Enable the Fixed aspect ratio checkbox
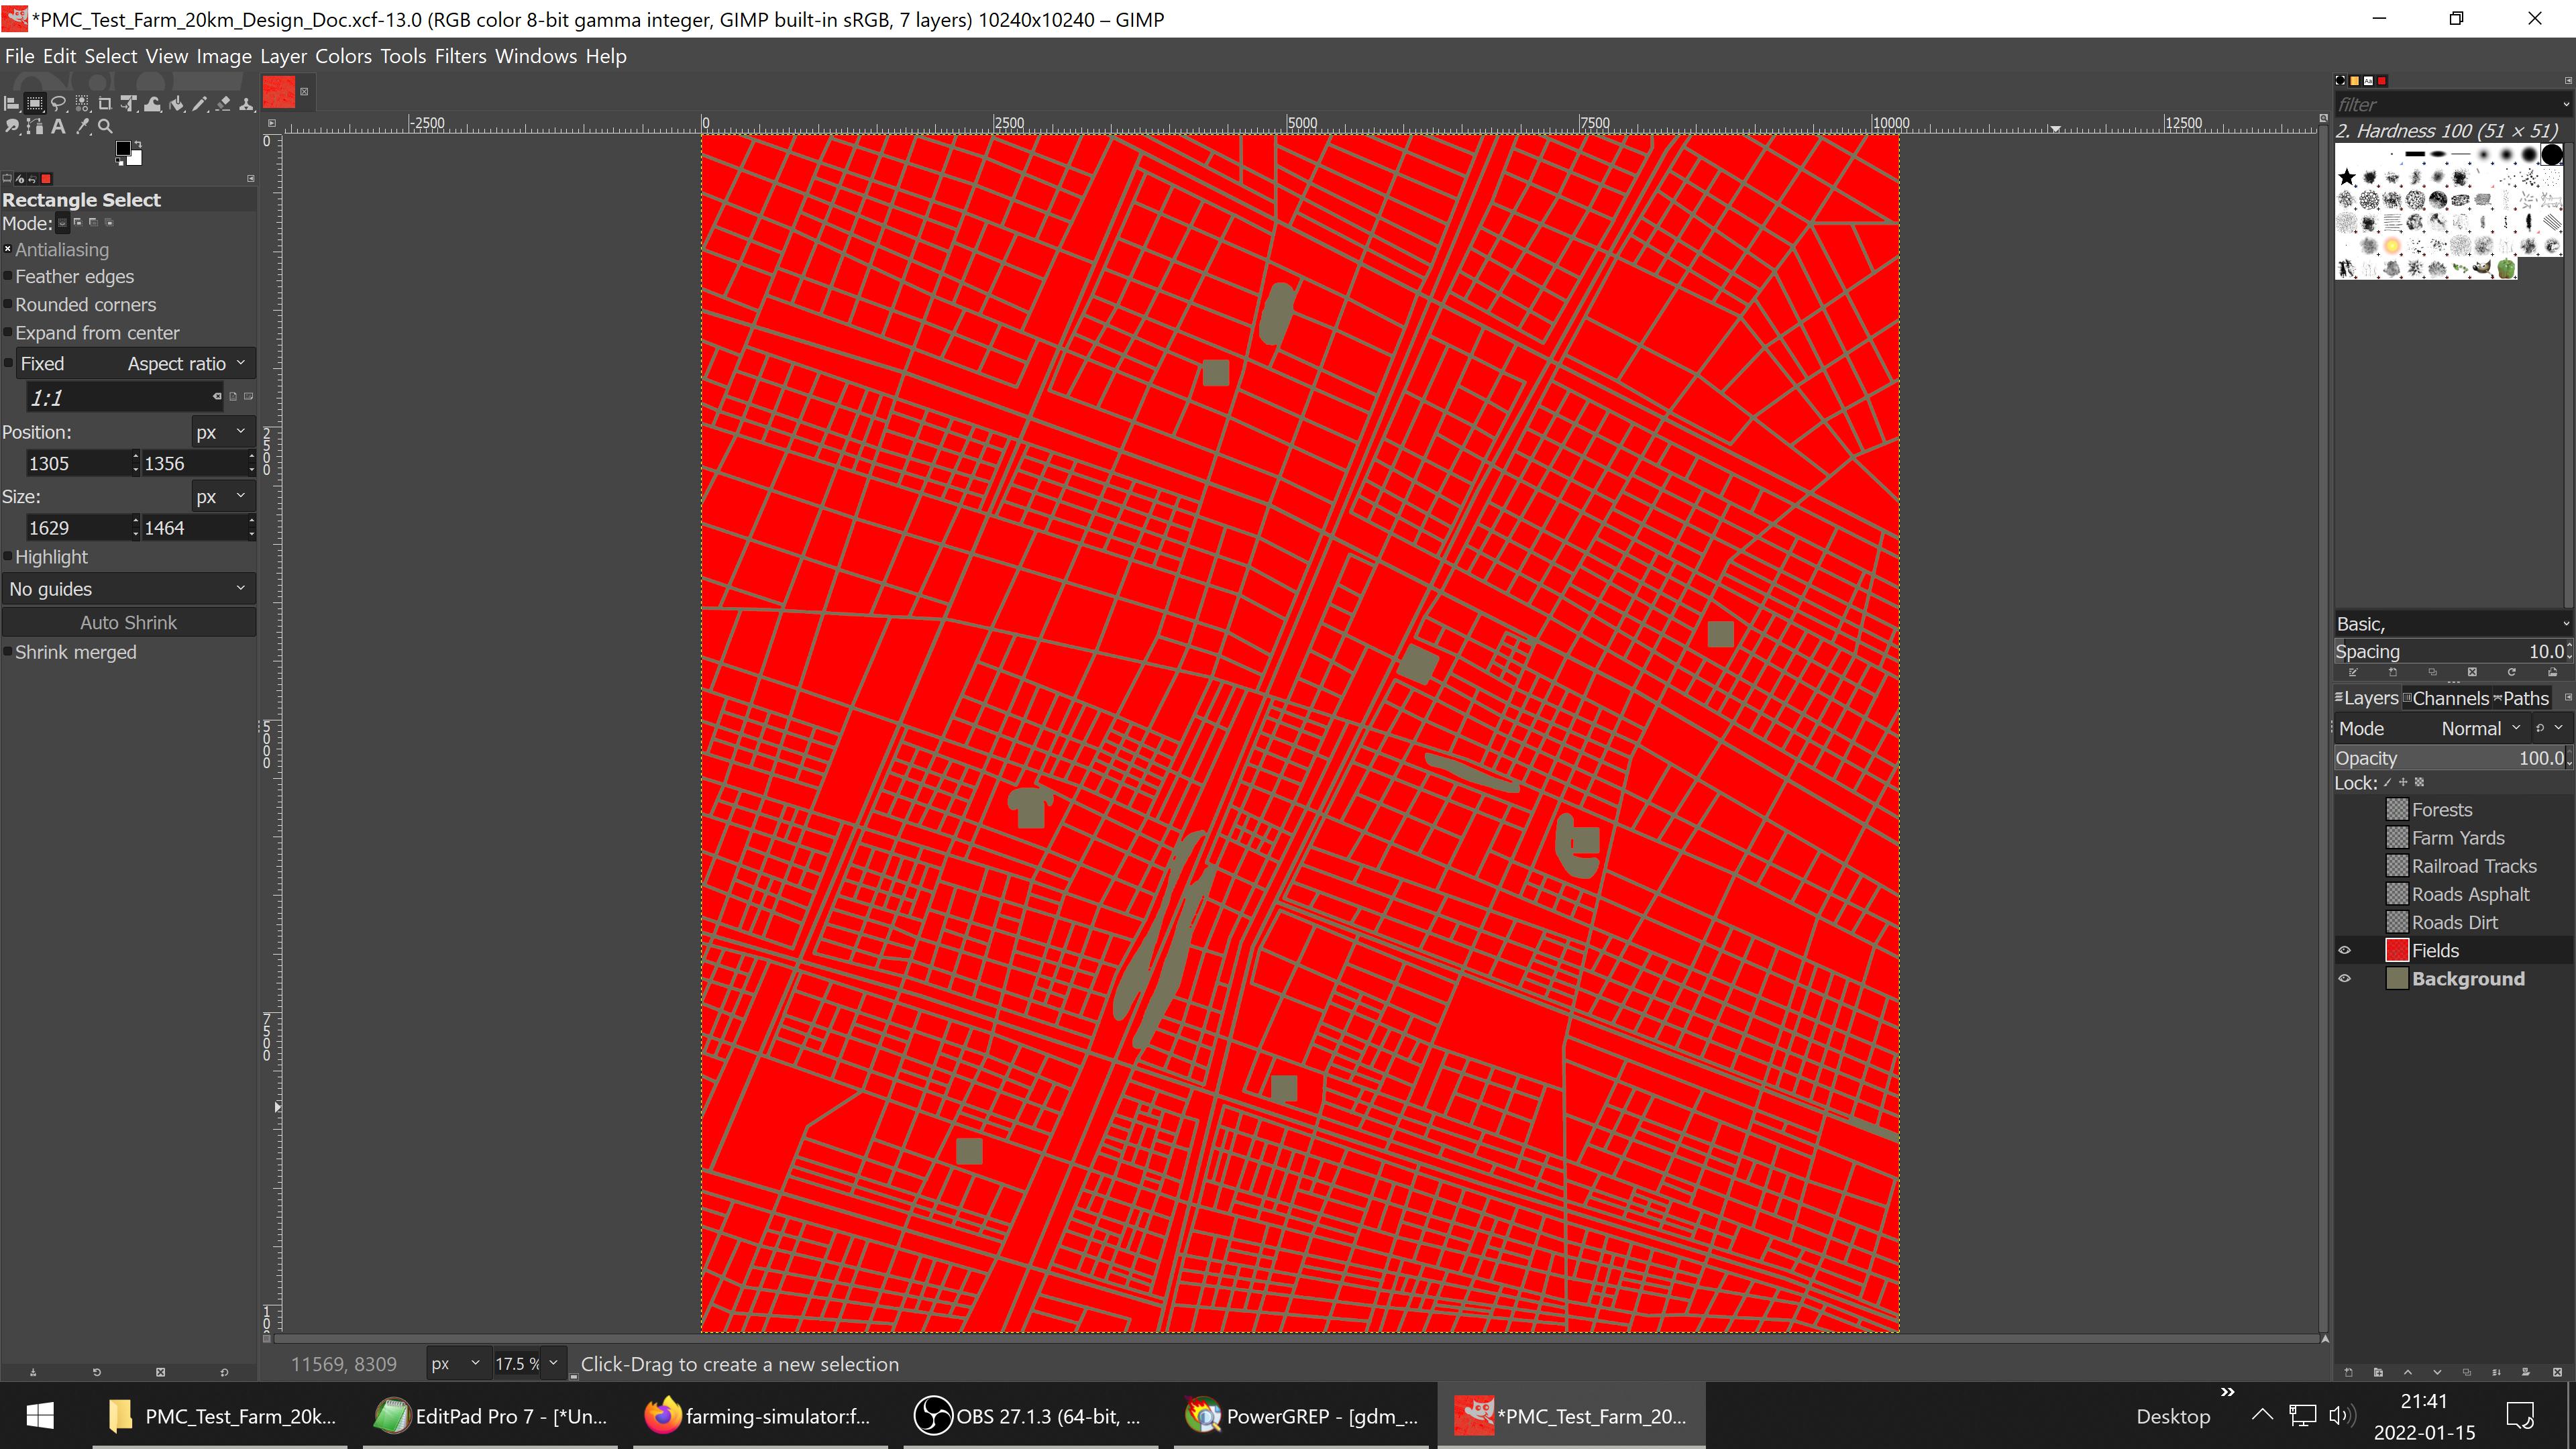The height and width of the screenshot is (1449, 2576). (x=9, y=363)
